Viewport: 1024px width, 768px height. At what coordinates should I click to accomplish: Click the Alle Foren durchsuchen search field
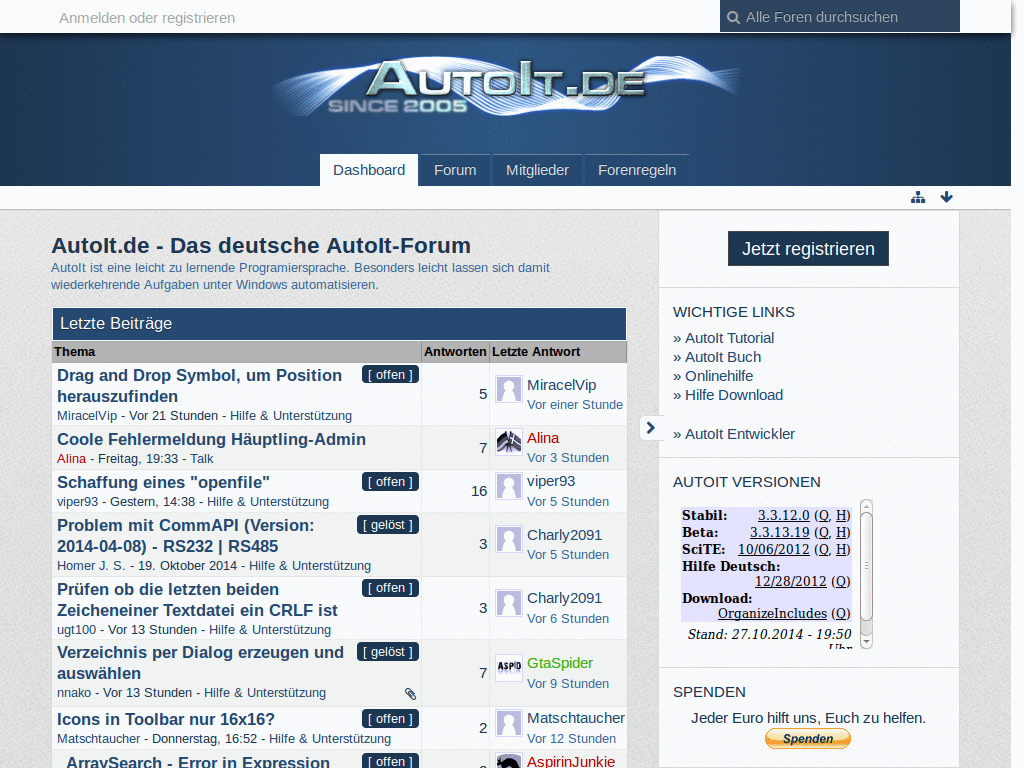point(850,17)
